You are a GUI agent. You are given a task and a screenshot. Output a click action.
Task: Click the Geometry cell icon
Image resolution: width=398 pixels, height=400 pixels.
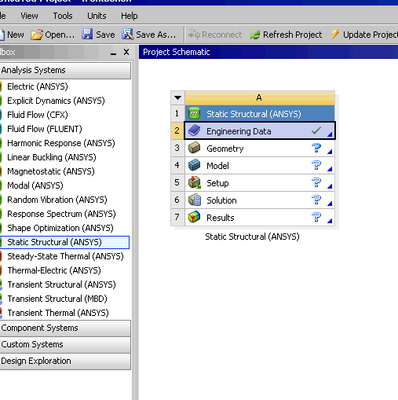point(194,148)
